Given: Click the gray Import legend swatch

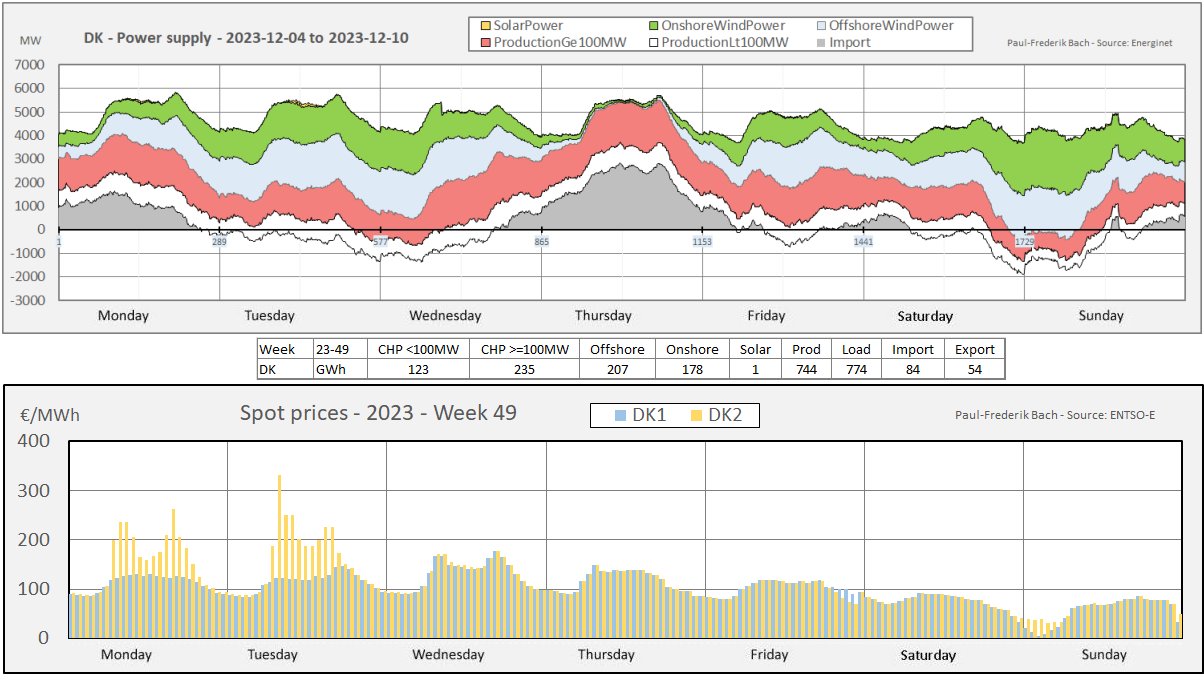Looking at the screenshot, I should point(822,42).
